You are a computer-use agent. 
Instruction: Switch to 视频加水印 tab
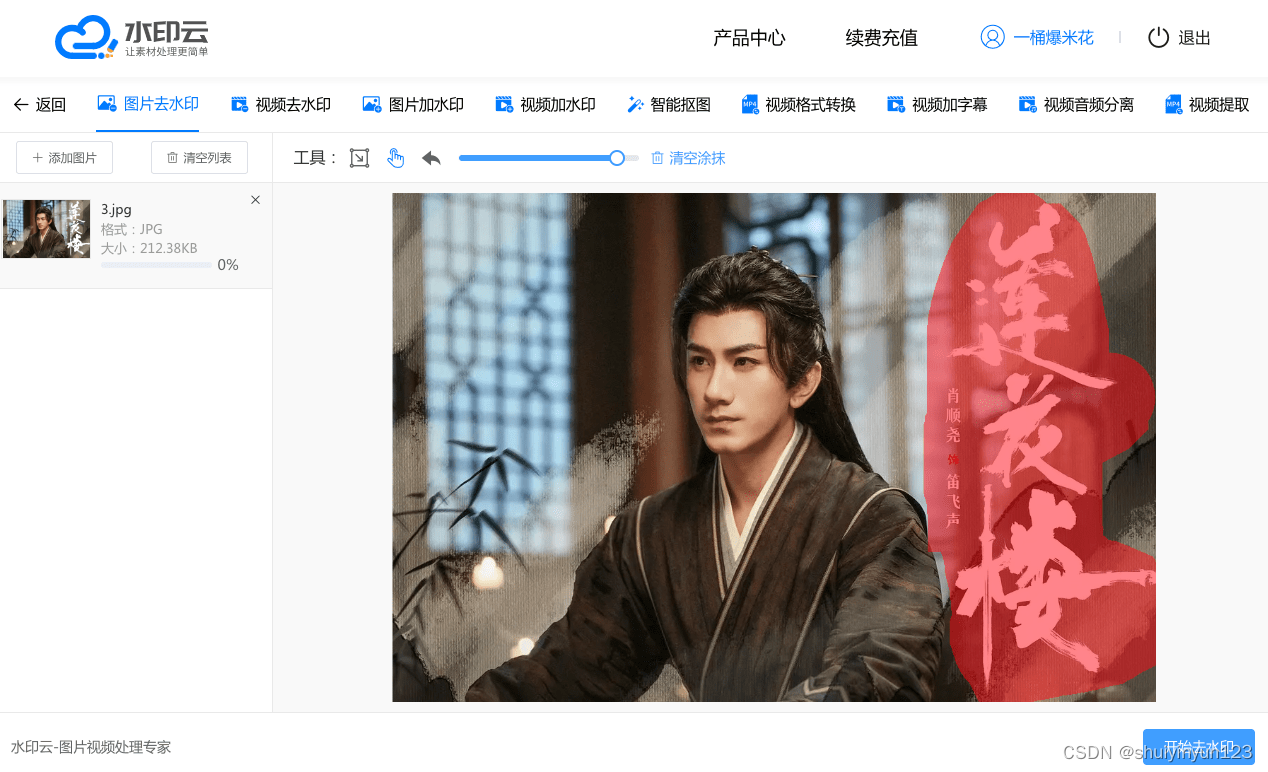coord(545,104)
